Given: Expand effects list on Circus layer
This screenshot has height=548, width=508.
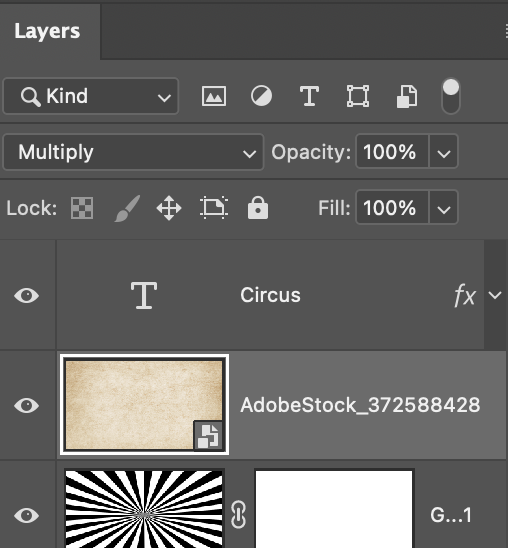Looking at the screenshot, I should [x=495, y=295].
